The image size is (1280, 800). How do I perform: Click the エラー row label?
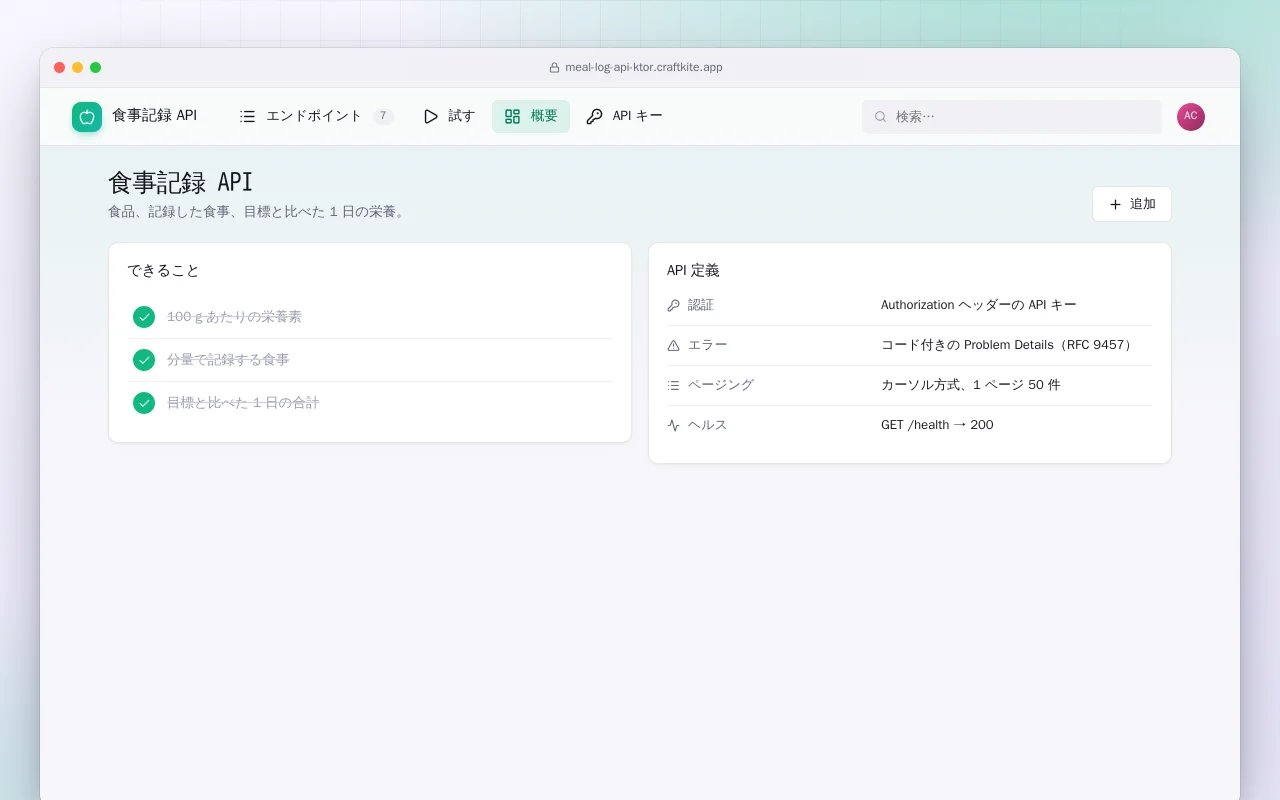click(x=708, y=345)
